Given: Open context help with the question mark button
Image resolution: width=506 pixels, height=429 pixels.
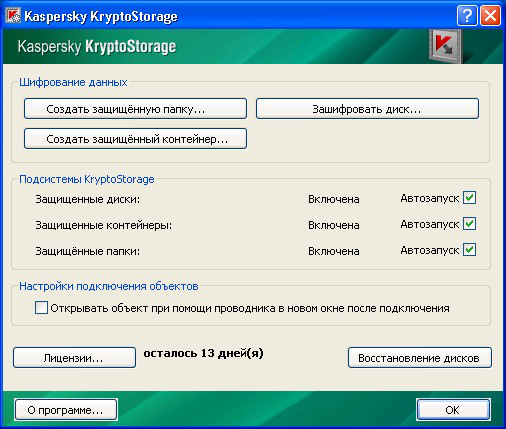Looking at the screenshot, I should click(x=467, y=15).
